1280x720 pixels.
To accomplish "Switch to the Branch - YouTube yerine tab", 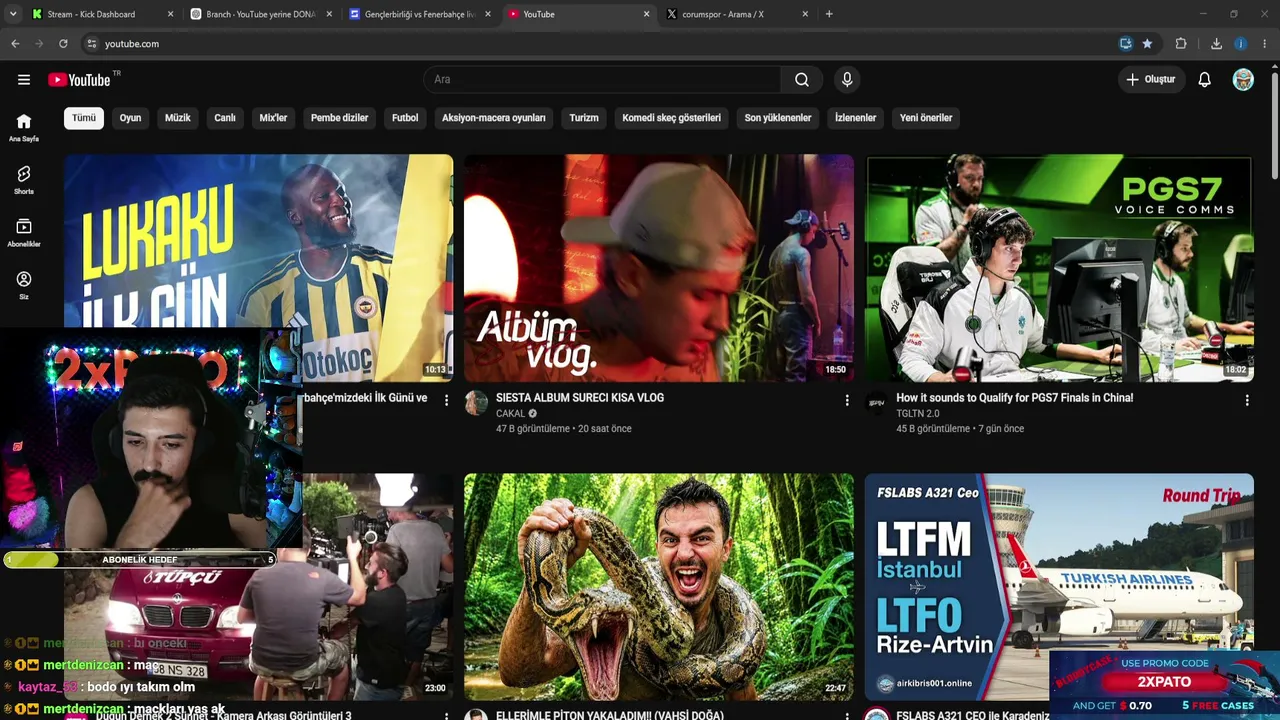I will [260, 14].
